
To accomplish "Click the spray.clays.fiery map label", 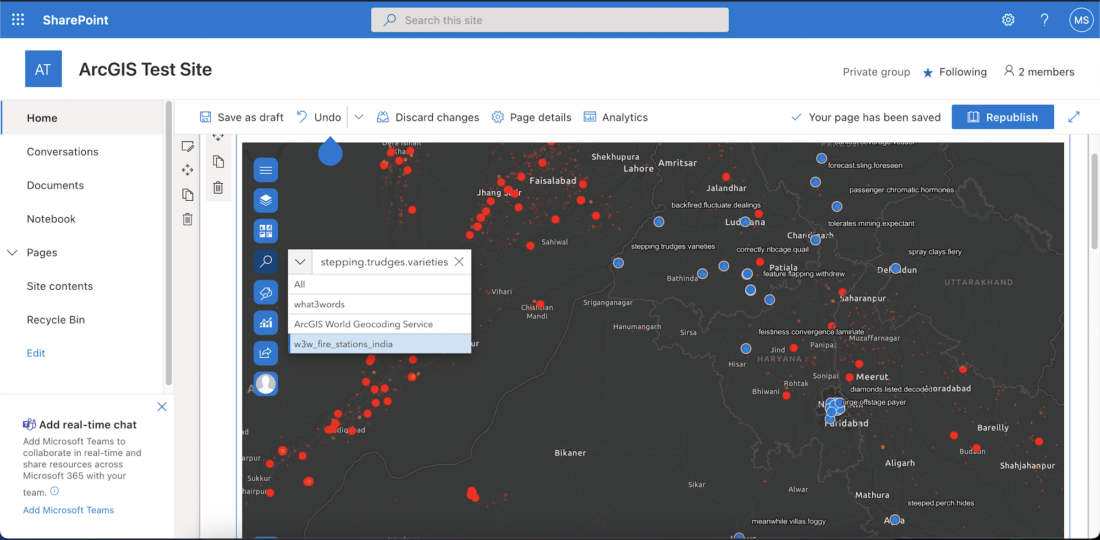I will [x=934, y=251].
